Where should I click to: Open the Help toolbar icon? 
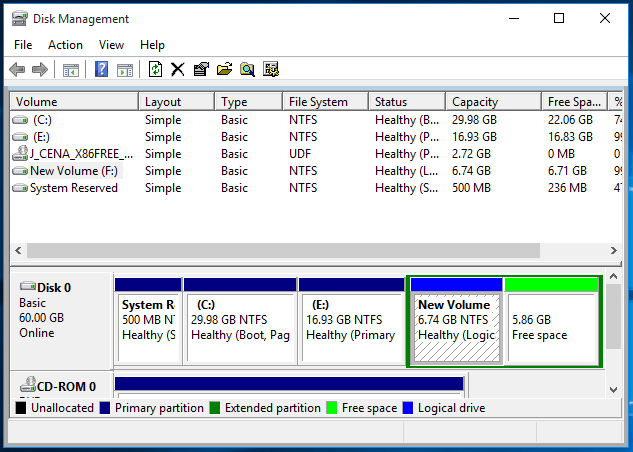click(101, 69)
